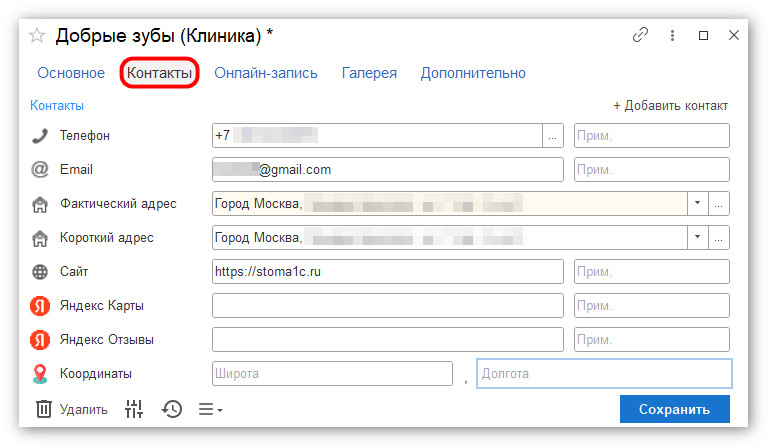Viewport: 768px width, 447px height.
Task: Focus the Телефон note field
Action: 651,136
